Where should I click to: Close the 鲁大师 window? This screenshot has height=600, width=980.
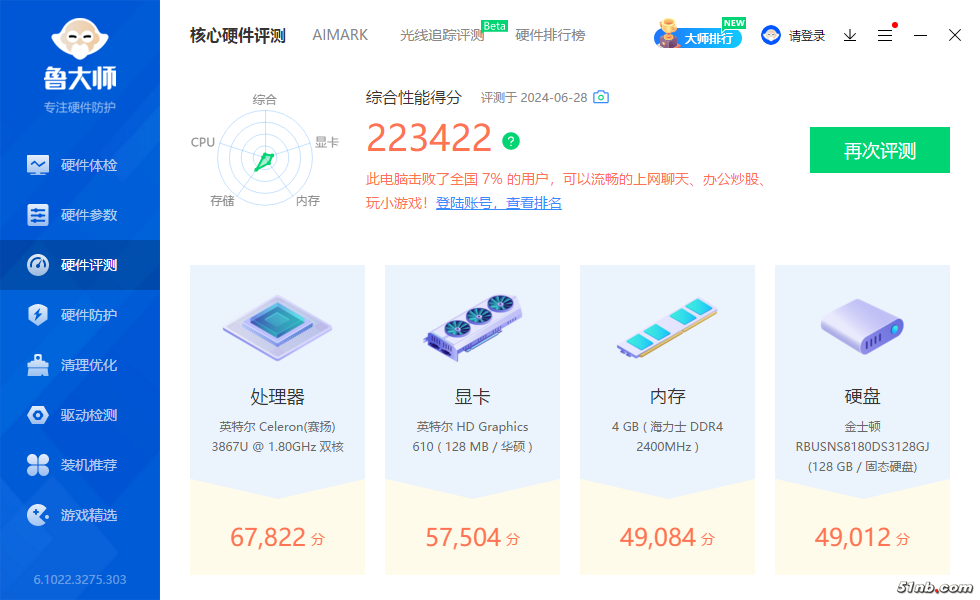coord(954,35)
